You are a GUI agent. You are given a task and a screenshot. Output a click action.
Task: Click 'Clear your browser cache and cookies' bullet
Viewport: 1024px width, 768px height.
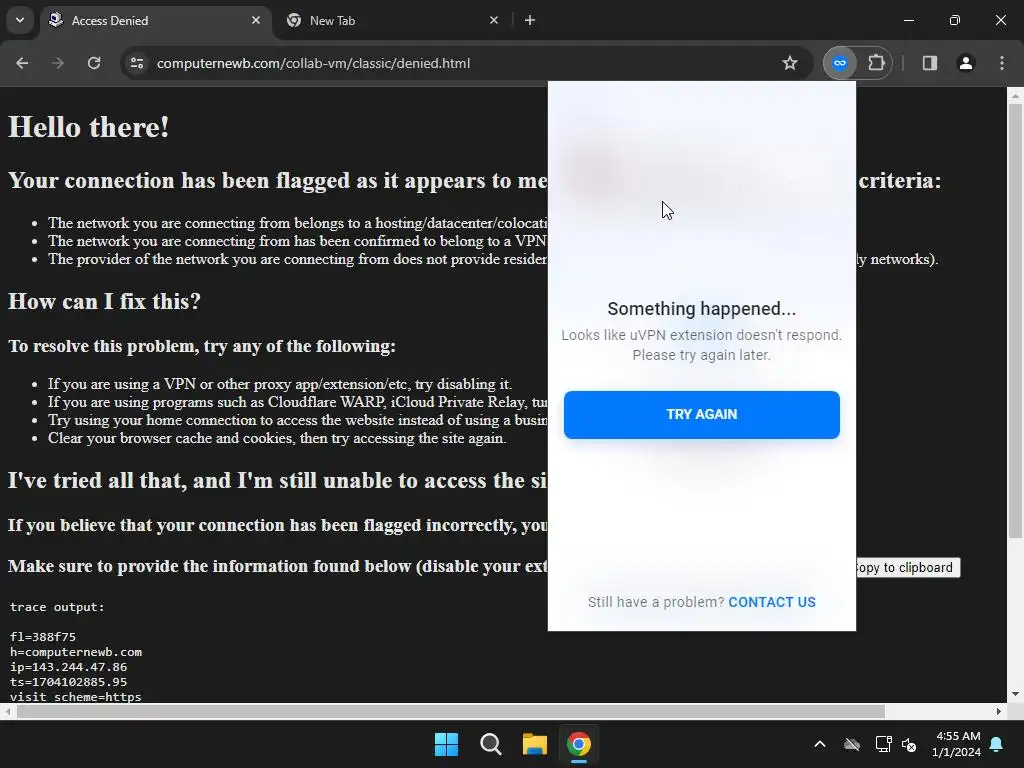(x=277, y=438)
